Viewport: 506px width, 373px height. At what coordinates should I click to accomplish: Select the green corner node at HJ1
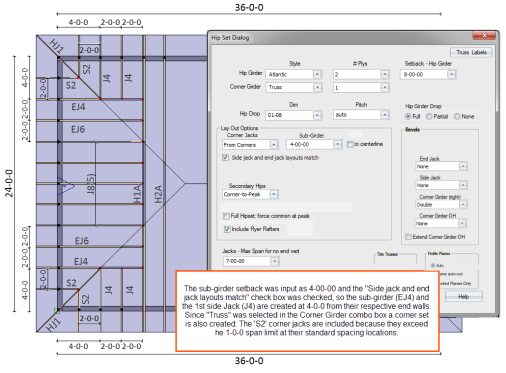[57, 311]
